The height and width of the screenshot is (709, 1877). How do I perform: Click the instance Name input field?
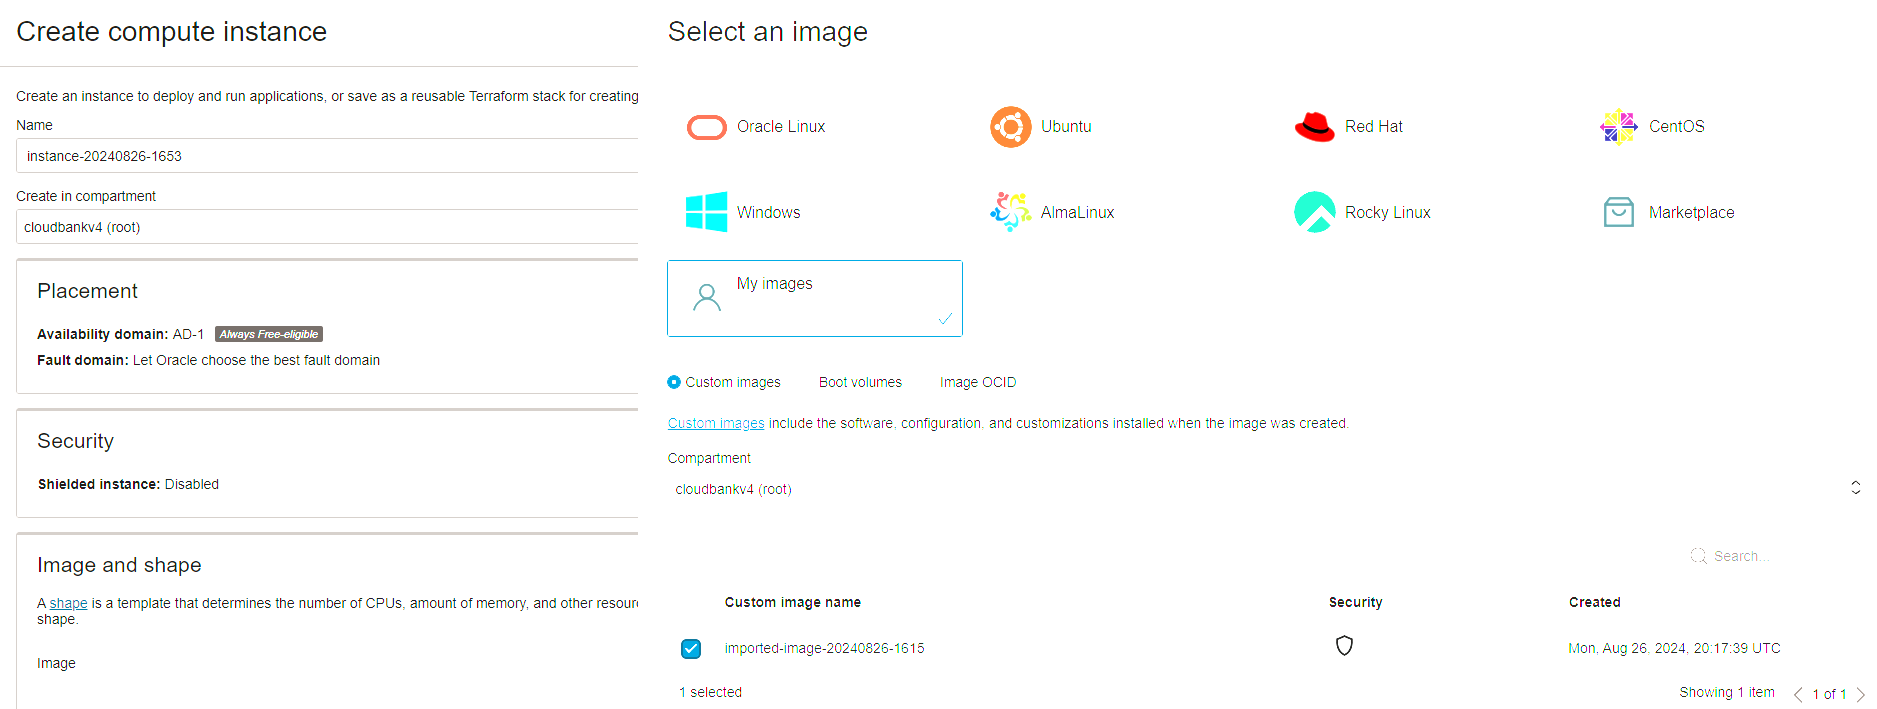pyautogui.click(x=327, y=156)
